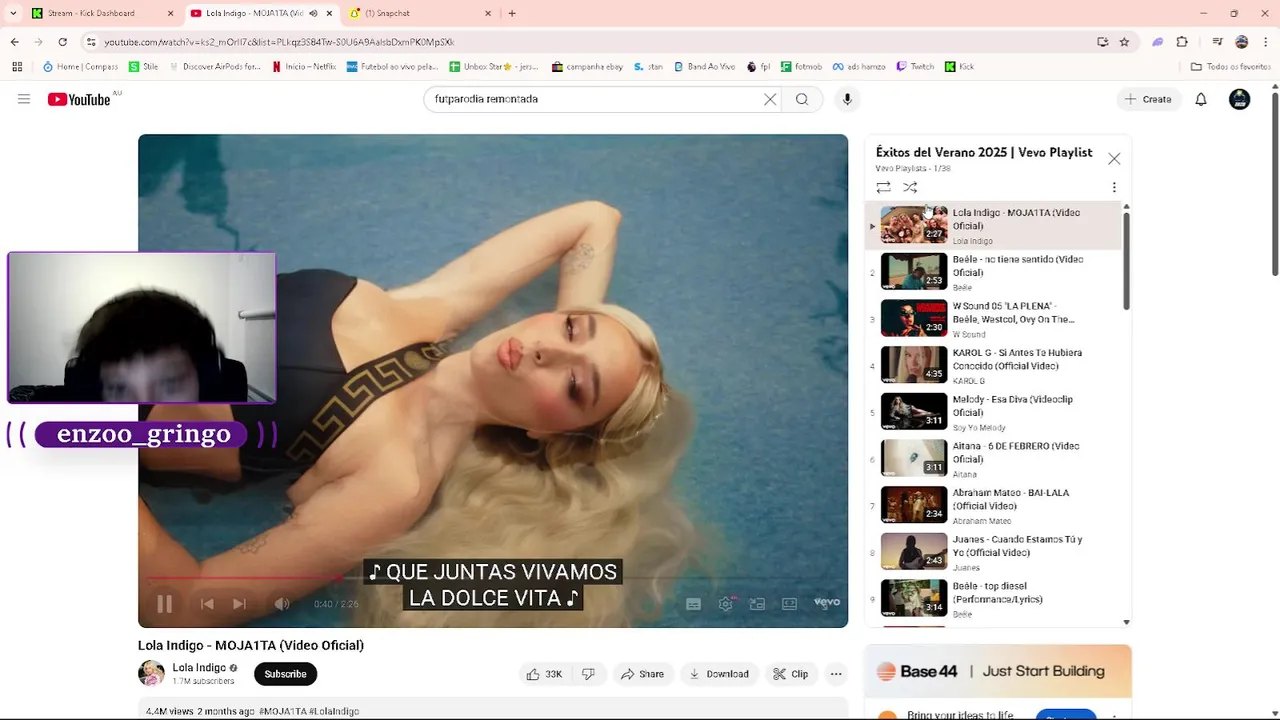Click the vevo watermark logo in player
This screenshot has height=720, width=1280.
click(x=827, y=602)
